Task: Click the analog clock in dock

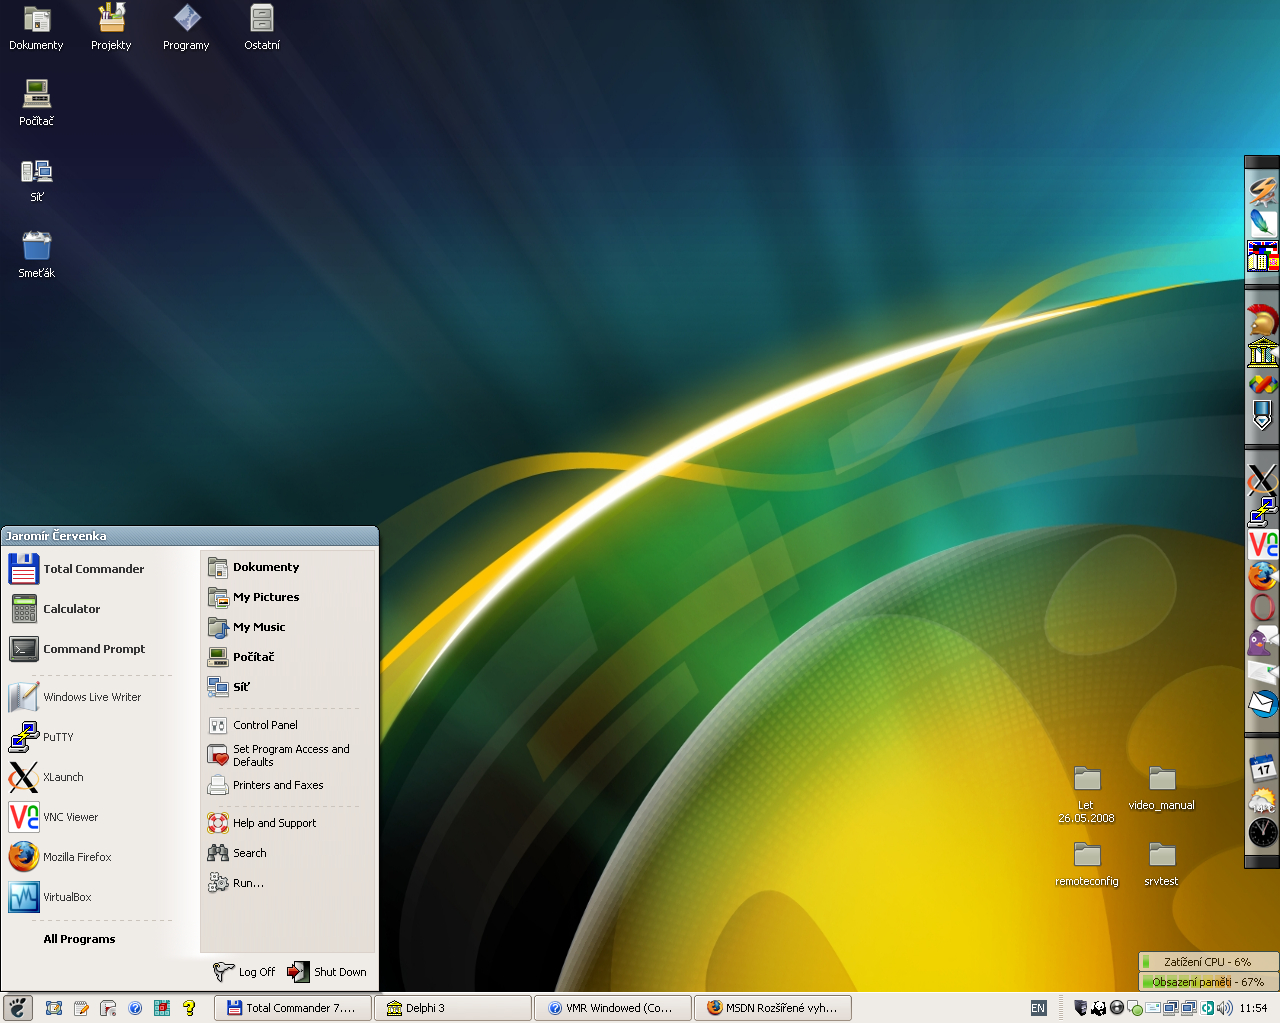Action: (x=1263, y=832)
